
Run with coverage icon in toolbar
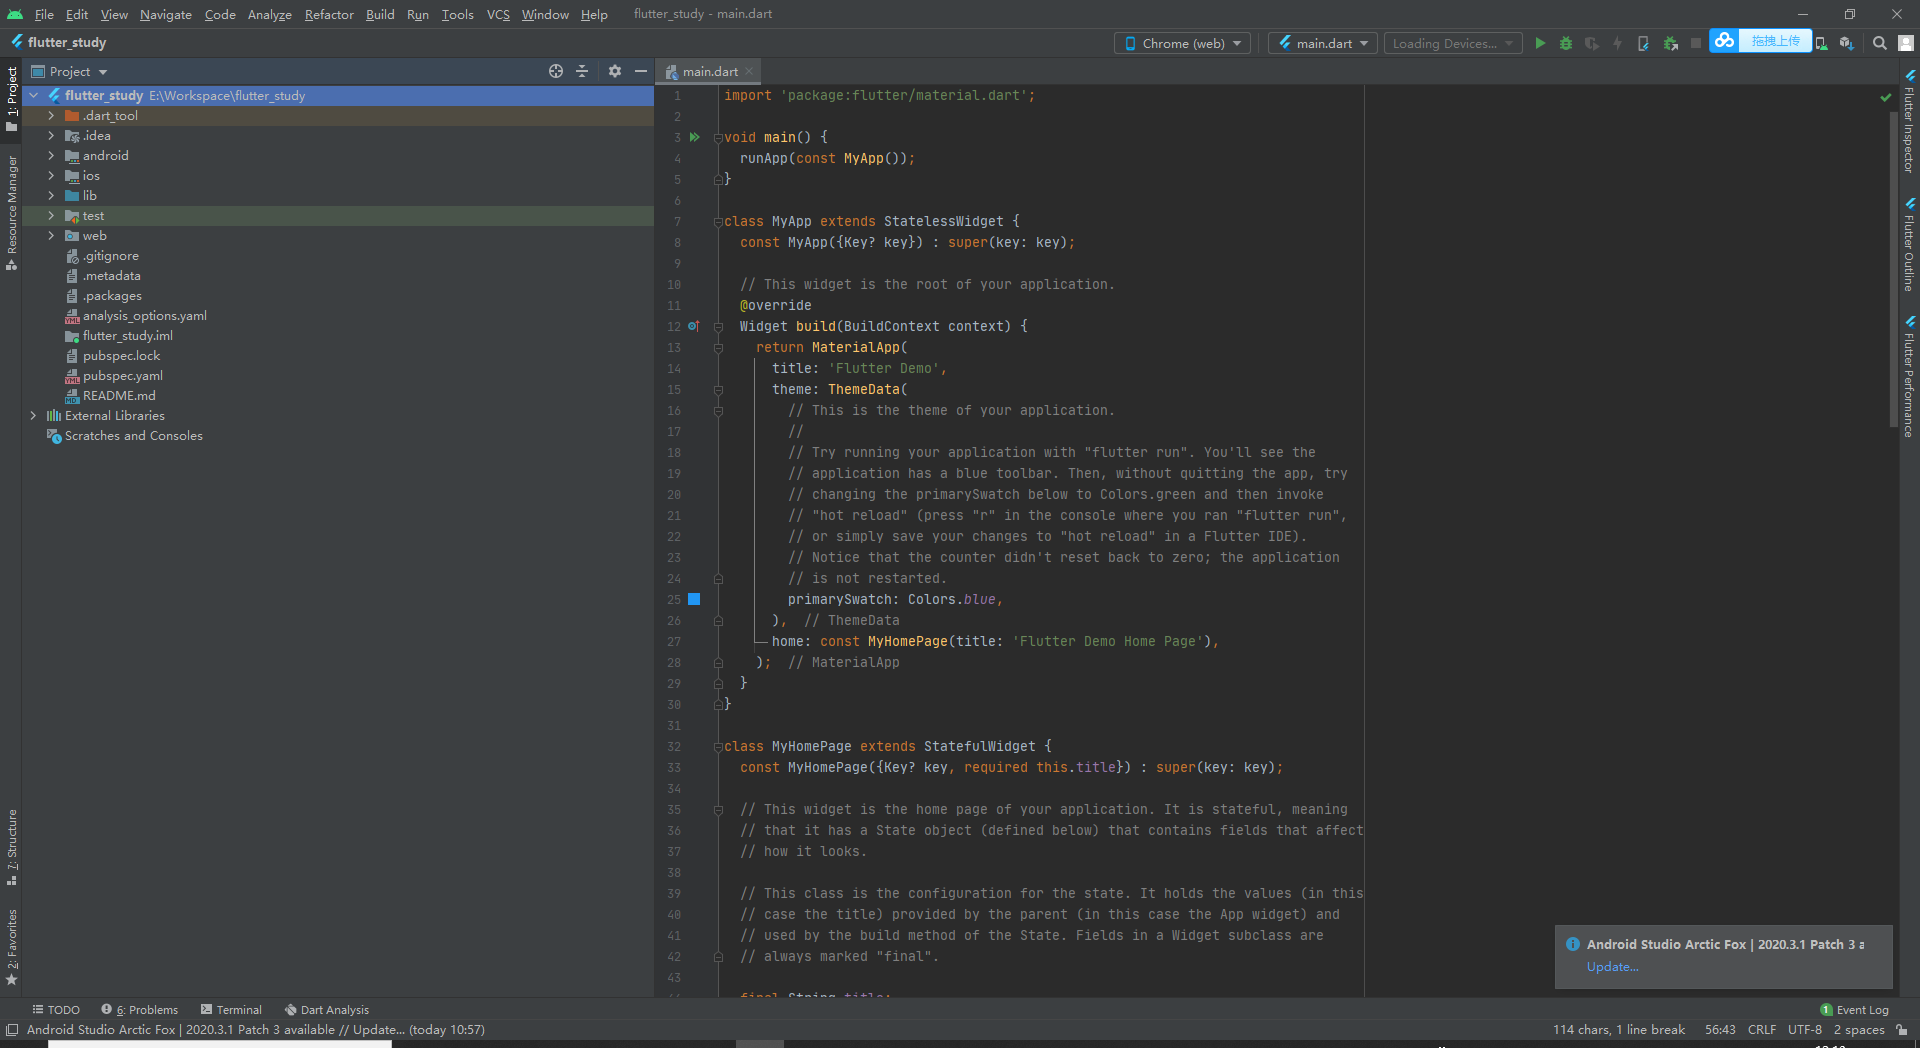(1592, 43)
